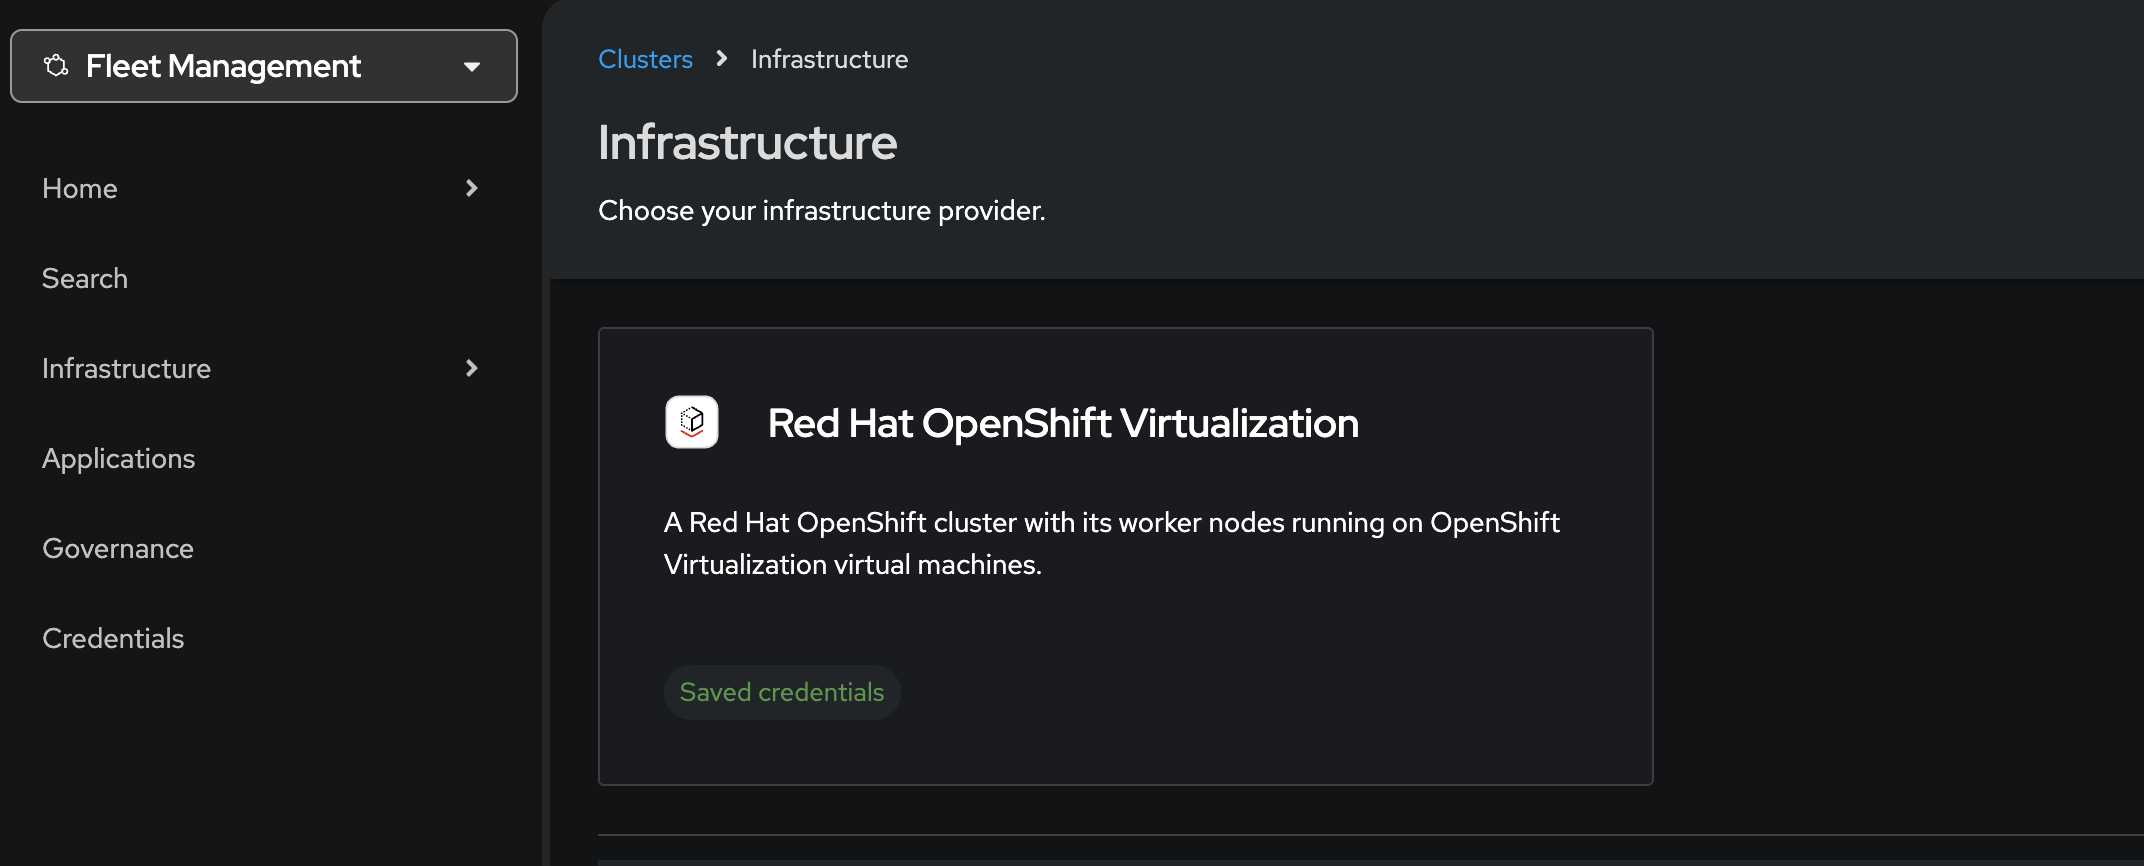Click the "Choose your infrastructure provider" subtitle

point(821,211)
